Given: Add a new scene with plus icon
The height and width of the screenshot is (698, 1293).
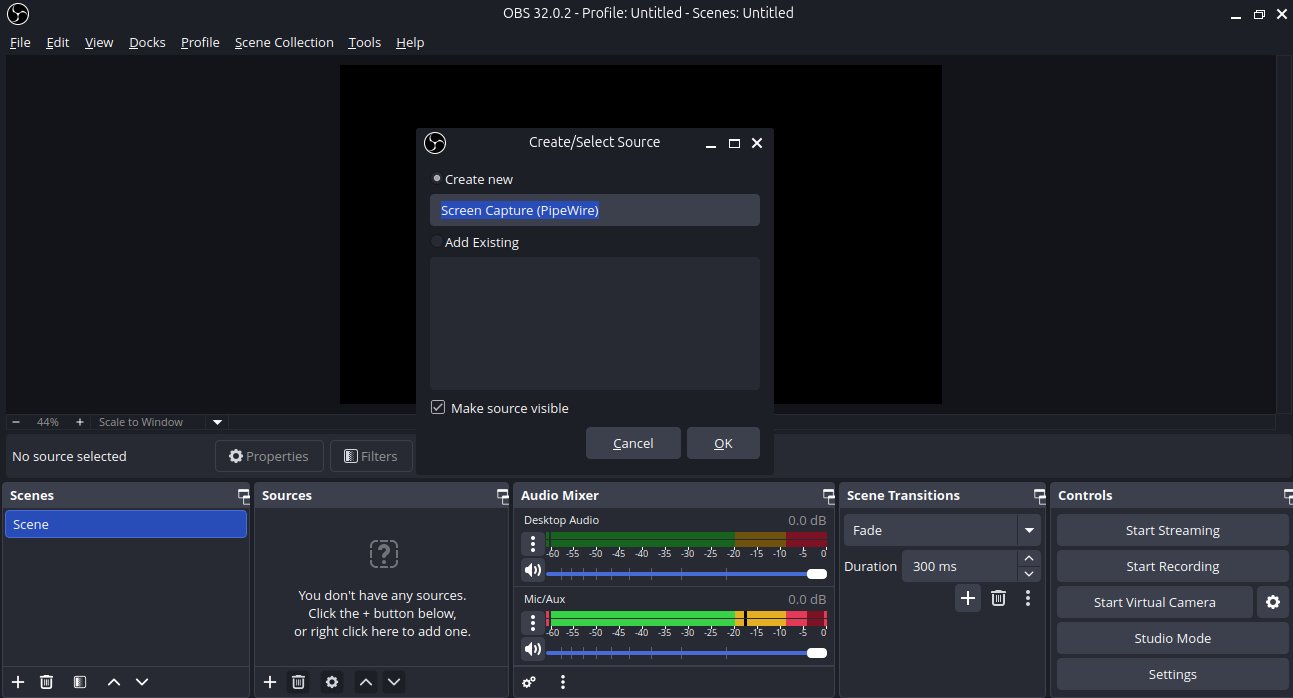Looking at the screenshot, I should point(18,682).
